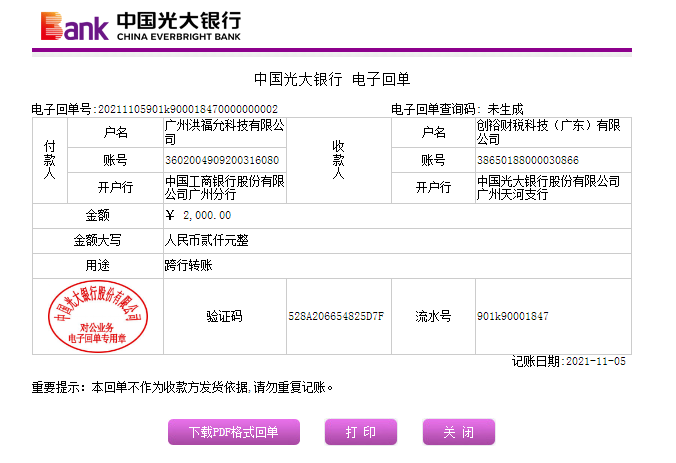This screenshot has width=676, height=463.
Task: Select payer name 广州洪福允科技有限公司
Action: click(x=225, y=132)
